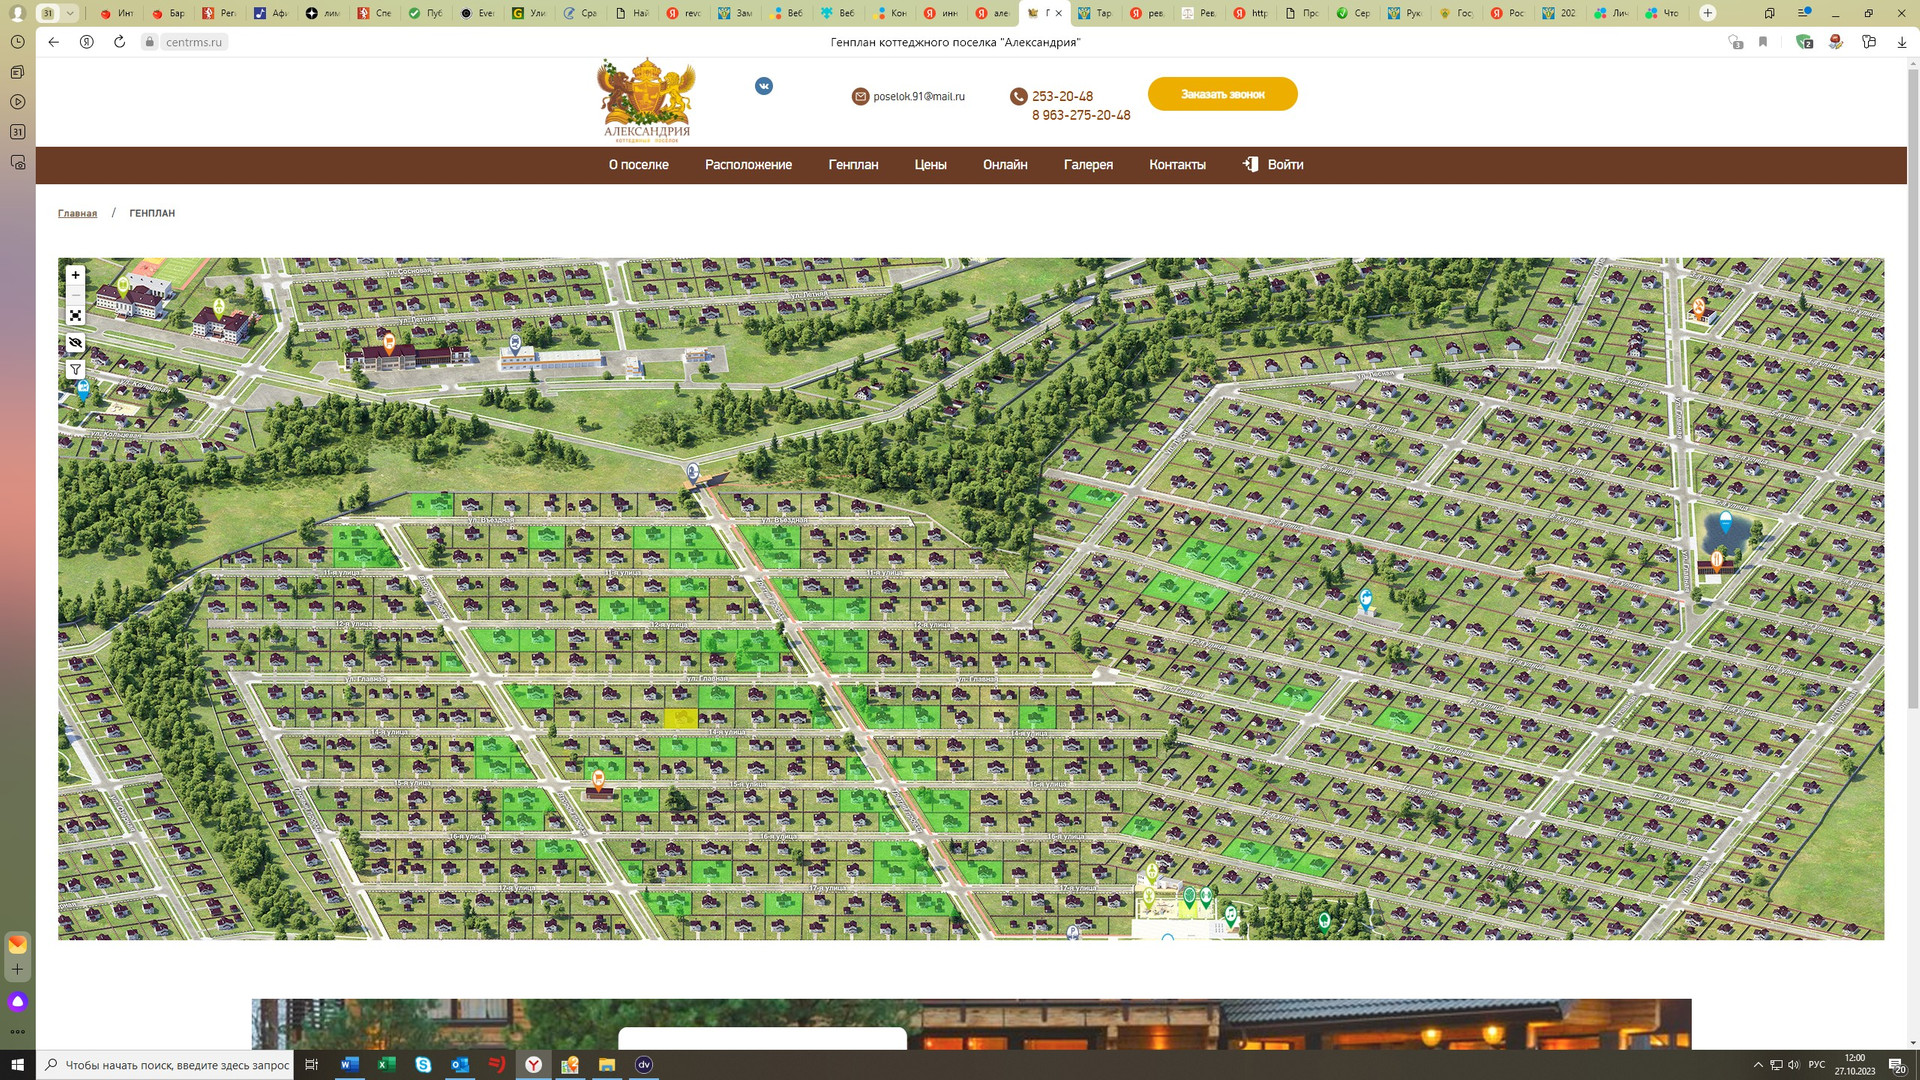Image resolution: width=1920 pixels, height=1080 pixels.
Task: Click the fullscreen map icon
Action: [75, 316]
